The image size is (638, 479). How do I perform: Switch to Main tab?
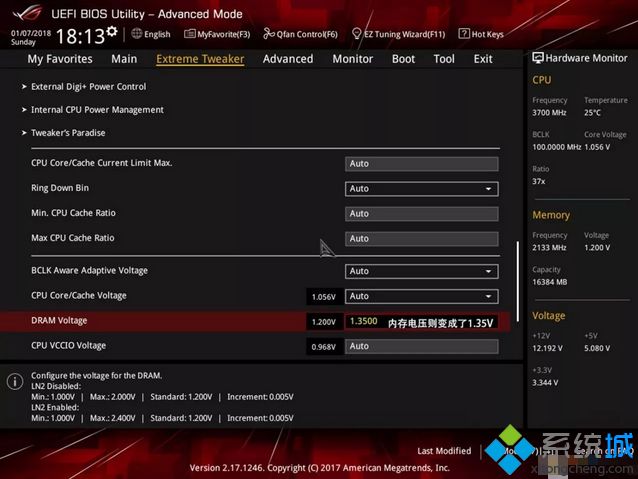tap(124, 59)
